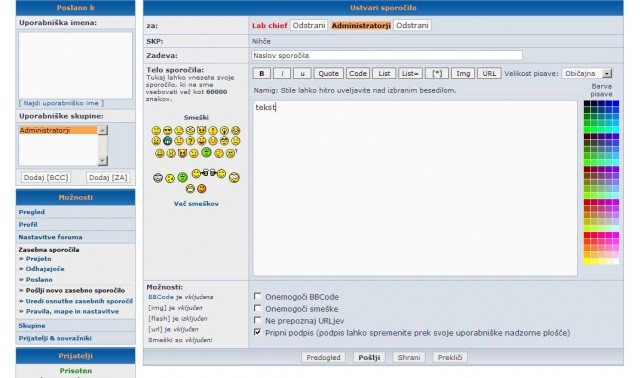Viewport: 640px width, 378px height.
Task: Uncheck the Pripni podpis checkbox
Action: point(257,332)
